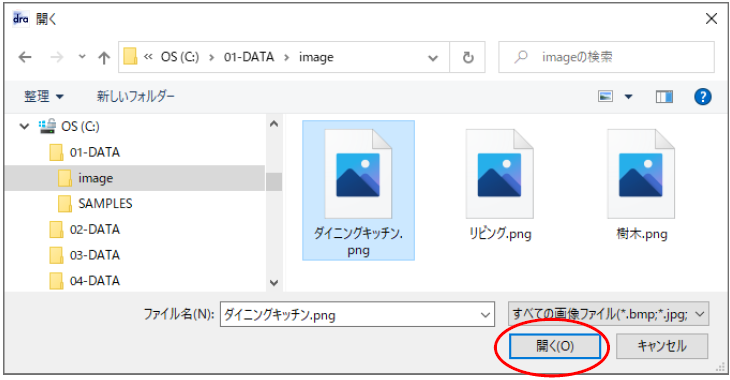Open recent locations chevron next to forward arrow

coord(82,57)
